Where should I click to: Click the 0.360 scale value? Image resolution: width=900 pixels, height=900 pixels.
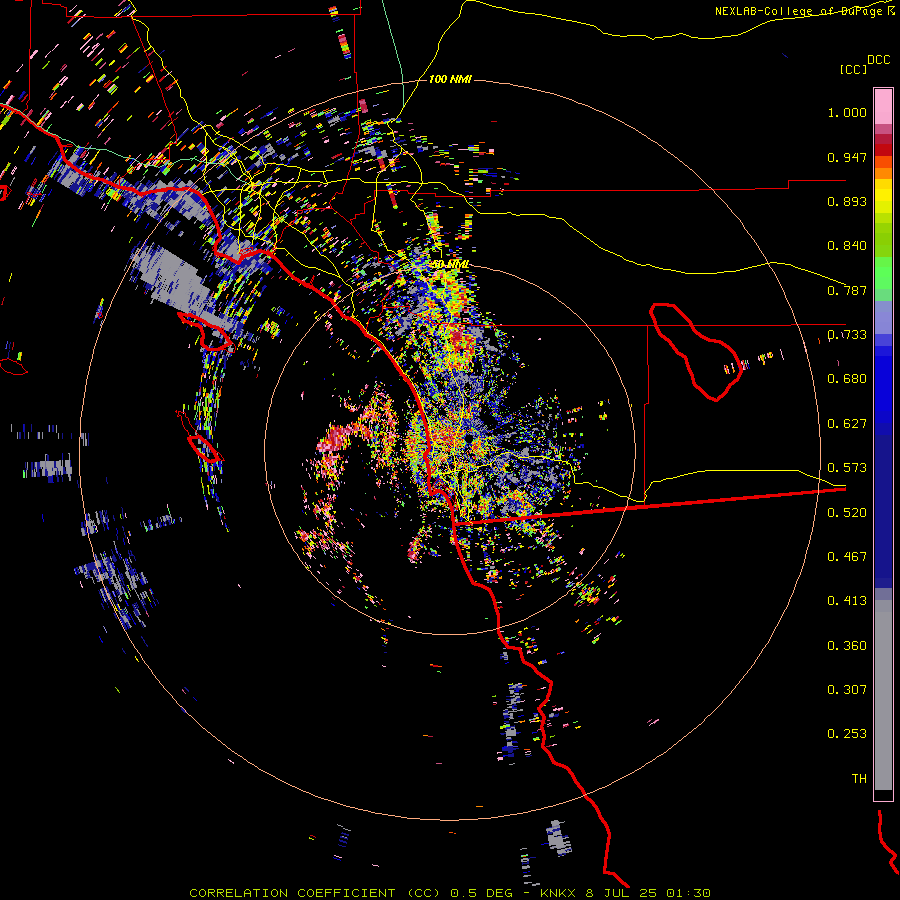847,646
